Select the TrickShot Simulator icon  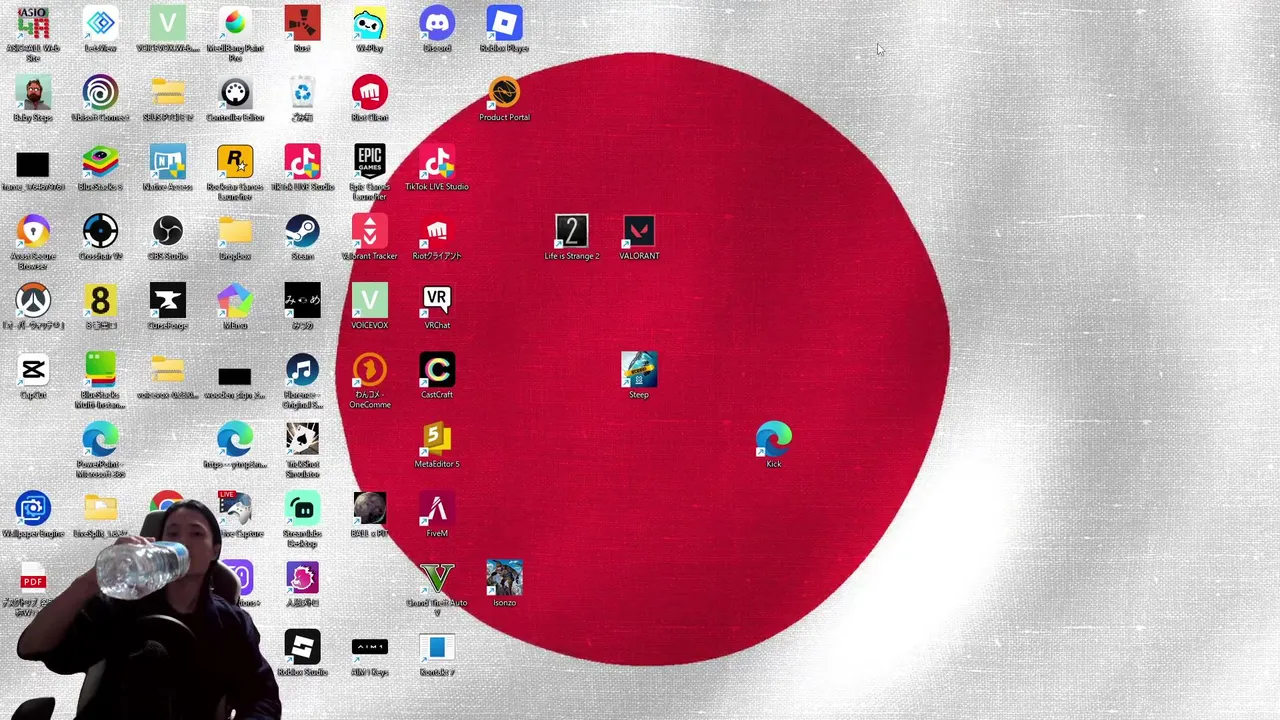pos(302,440)
